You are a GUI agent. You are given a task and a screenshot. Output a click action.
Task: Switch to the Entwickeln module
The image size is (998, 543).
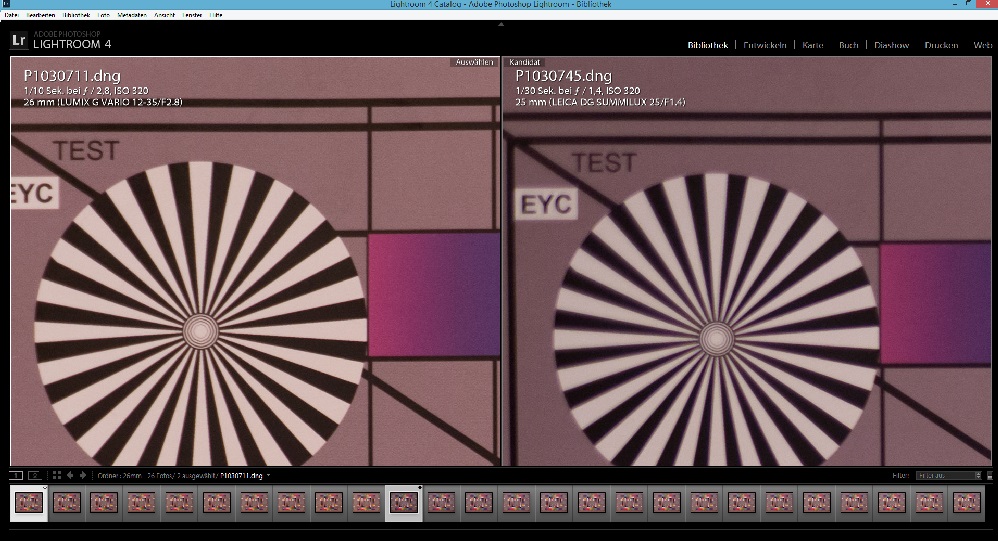click(x=765, y=45)
